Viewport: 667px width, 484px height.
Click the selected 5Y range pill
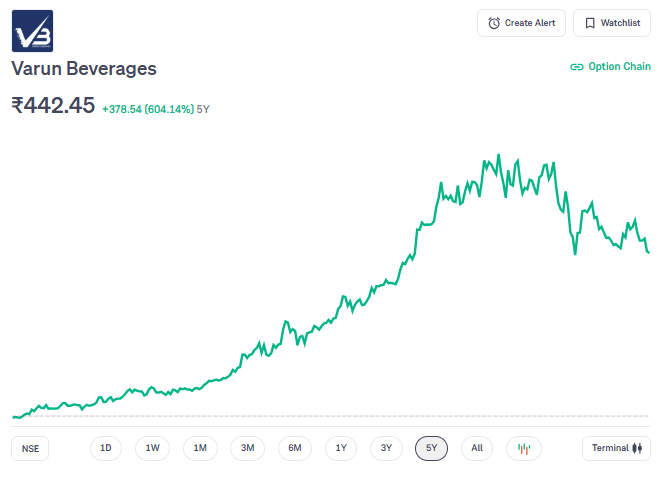point(432,448)
